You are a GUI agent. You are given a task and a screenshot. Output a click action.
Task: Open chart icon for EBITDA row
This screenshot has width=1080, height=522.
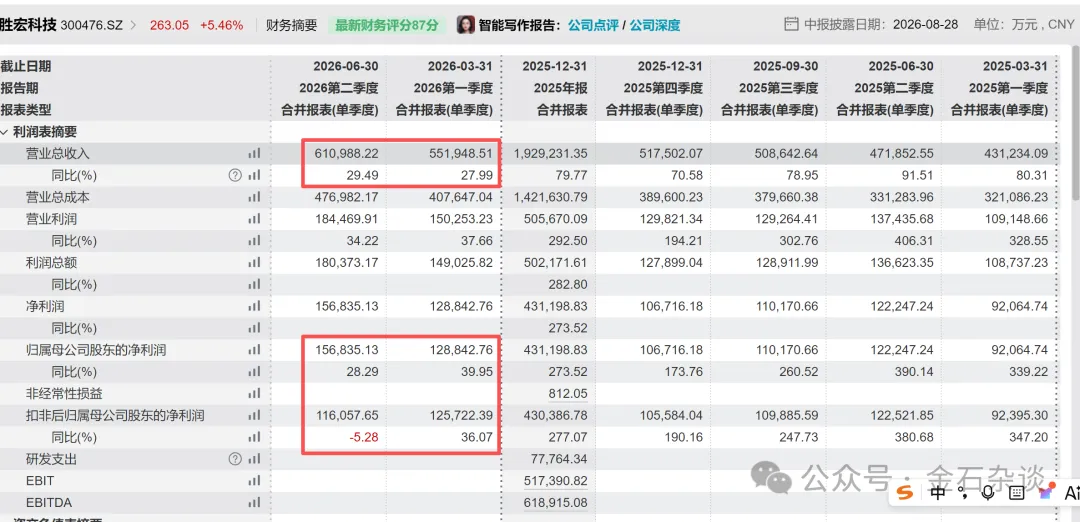254,503
